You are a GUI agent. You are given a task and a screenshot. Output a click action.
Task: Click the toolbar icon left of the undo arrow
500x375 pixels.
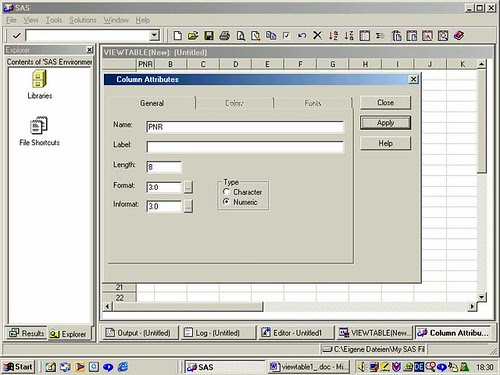[287, 35]
